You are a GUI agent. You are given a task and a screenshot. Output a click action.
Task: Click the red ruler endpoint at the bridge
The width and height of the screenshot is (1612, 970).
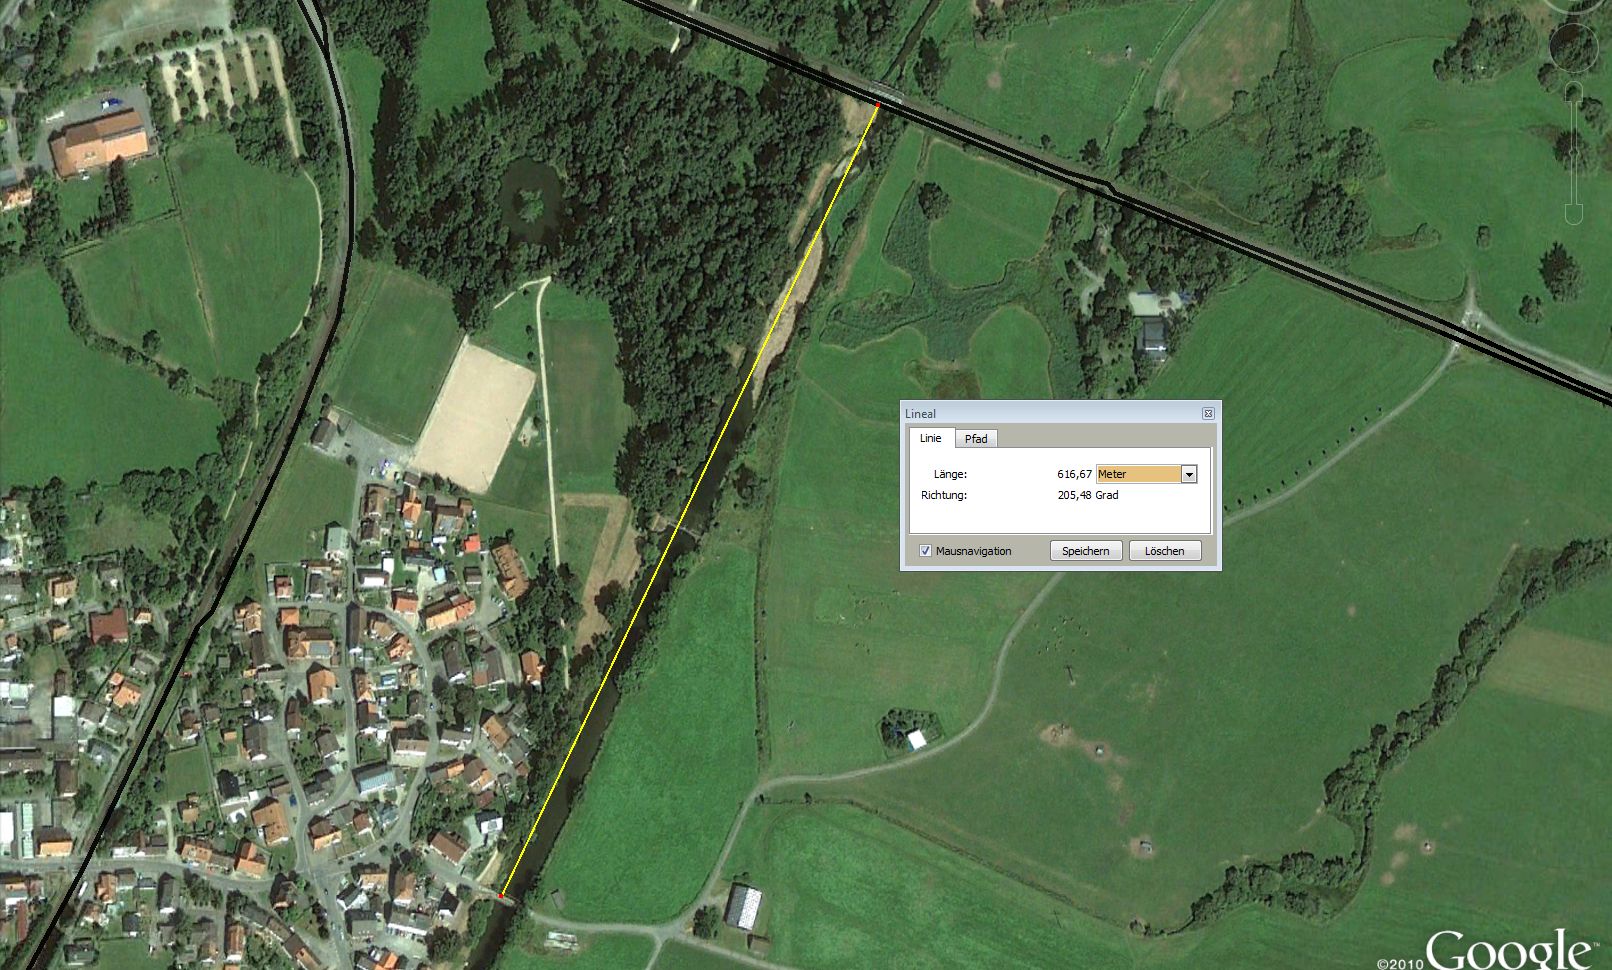click(877, 104)
